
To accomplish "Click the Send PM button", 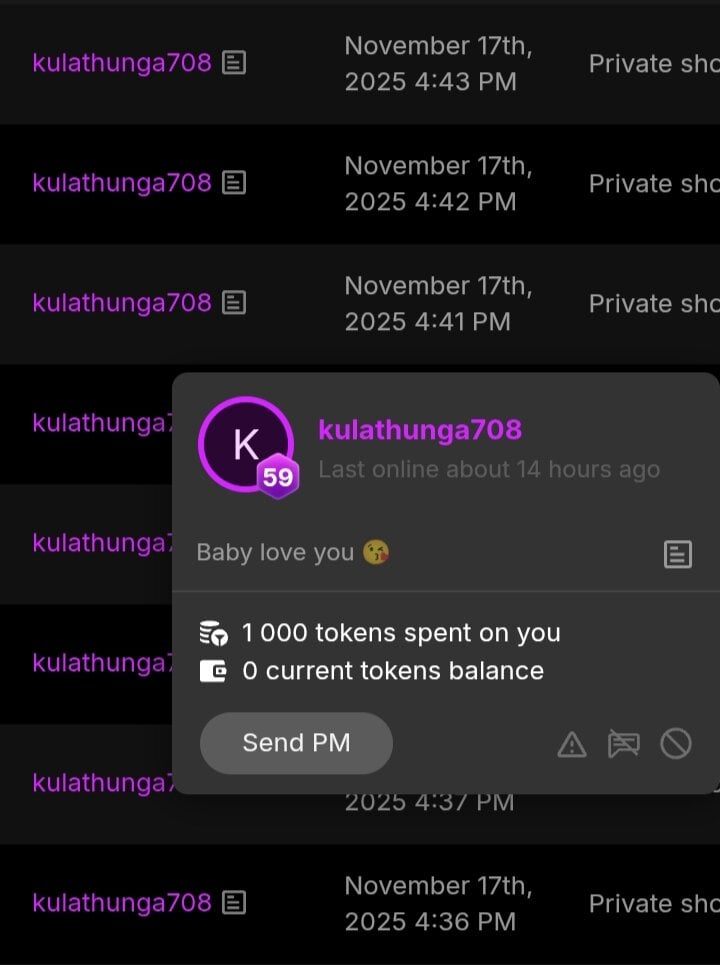I will pos(296,743).
